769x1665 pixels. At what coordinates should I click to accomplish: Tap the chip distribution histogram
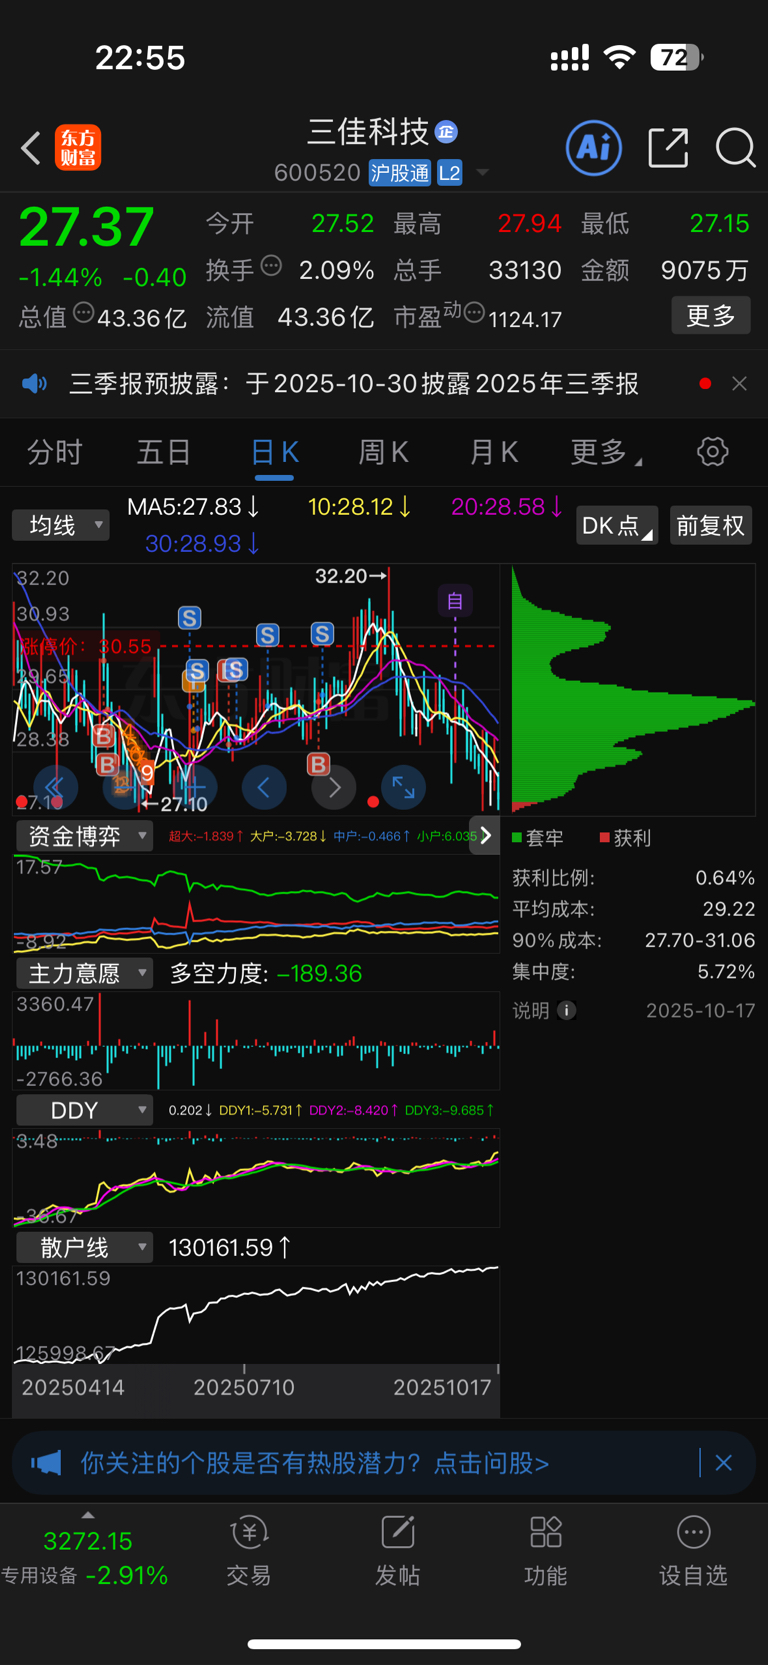click(633, 690)
